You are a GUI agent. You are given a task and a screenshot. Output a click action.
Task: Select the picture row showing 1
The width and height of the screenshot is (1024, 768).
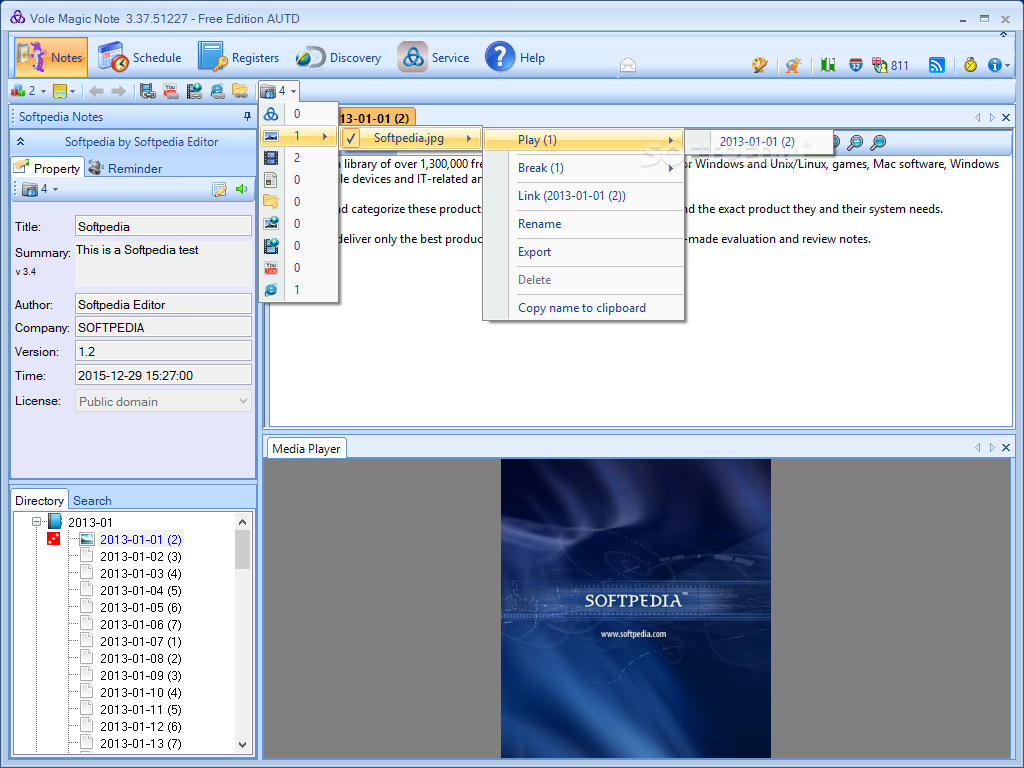pos(298,136)
